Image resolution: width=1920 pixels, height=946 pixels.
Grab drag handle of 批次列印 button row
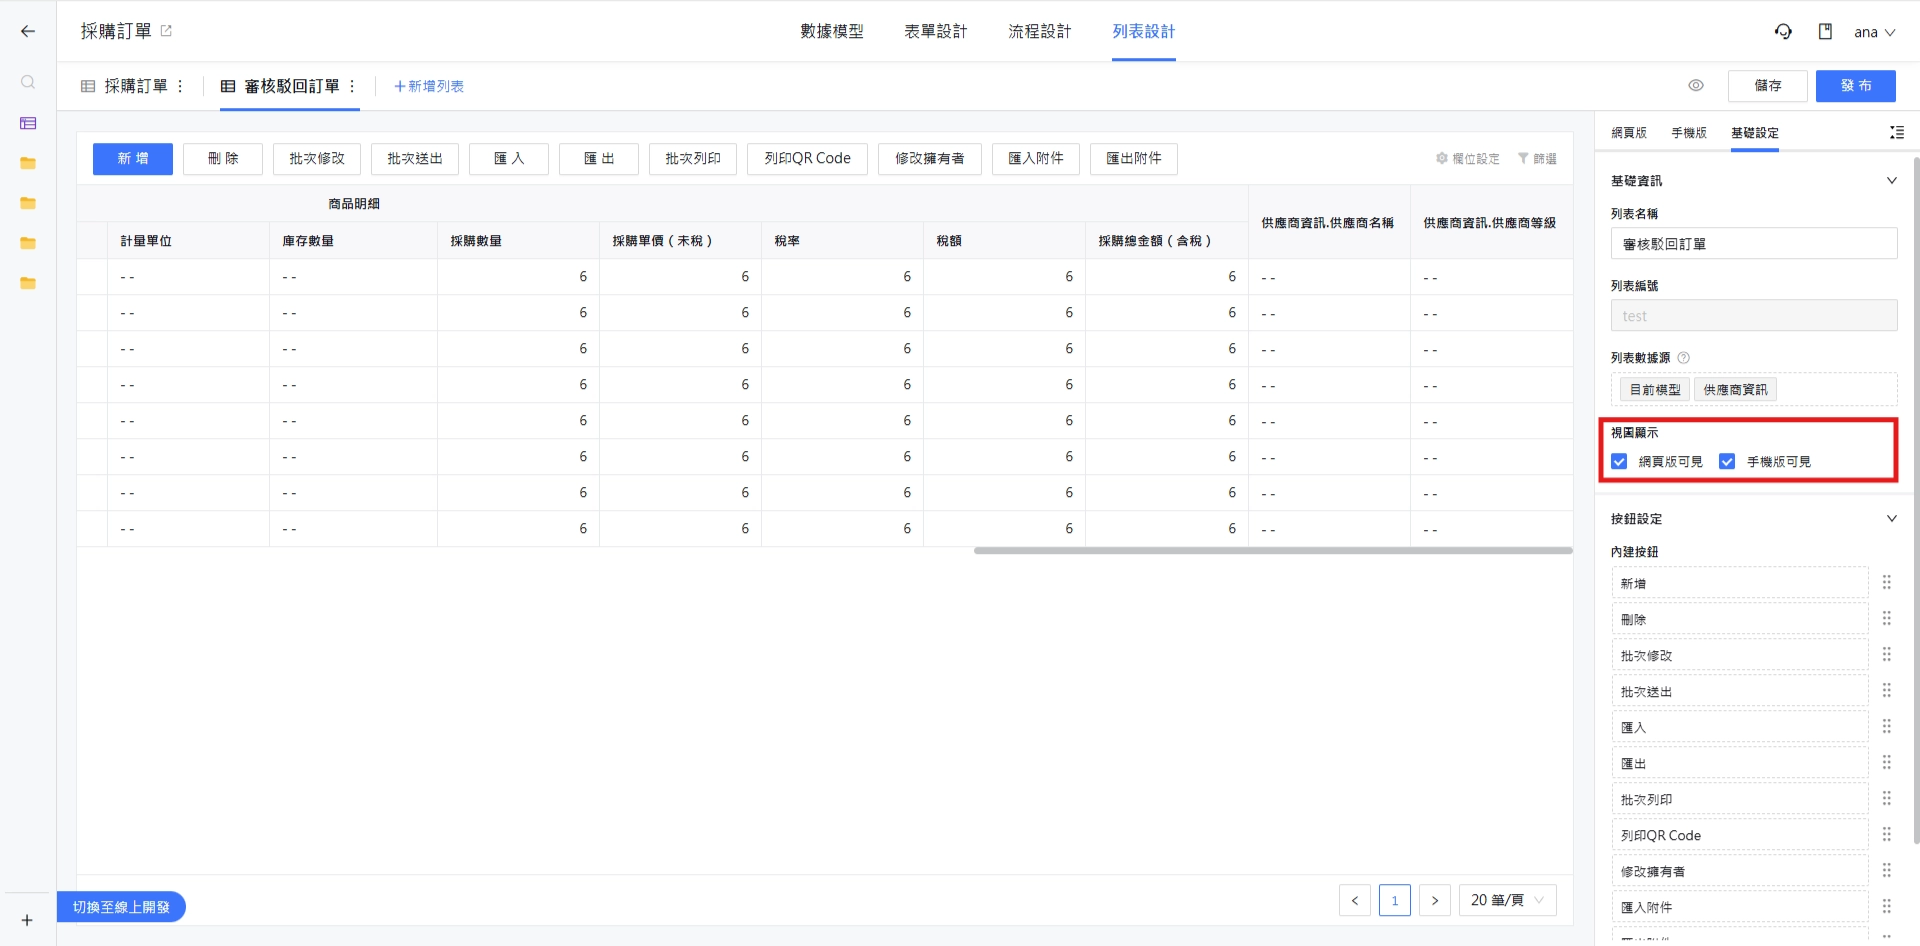click(1887, 798)
